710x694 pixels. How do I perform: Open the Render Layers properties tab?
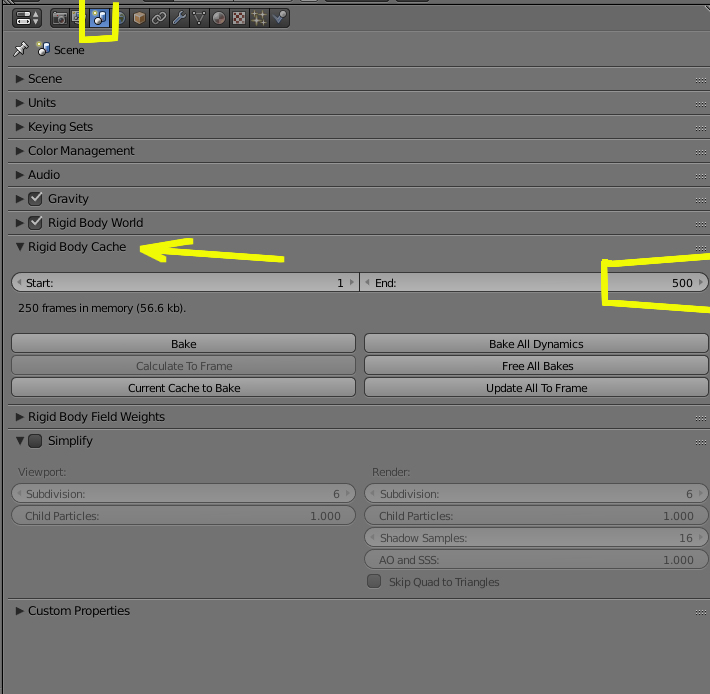(77, 18)
